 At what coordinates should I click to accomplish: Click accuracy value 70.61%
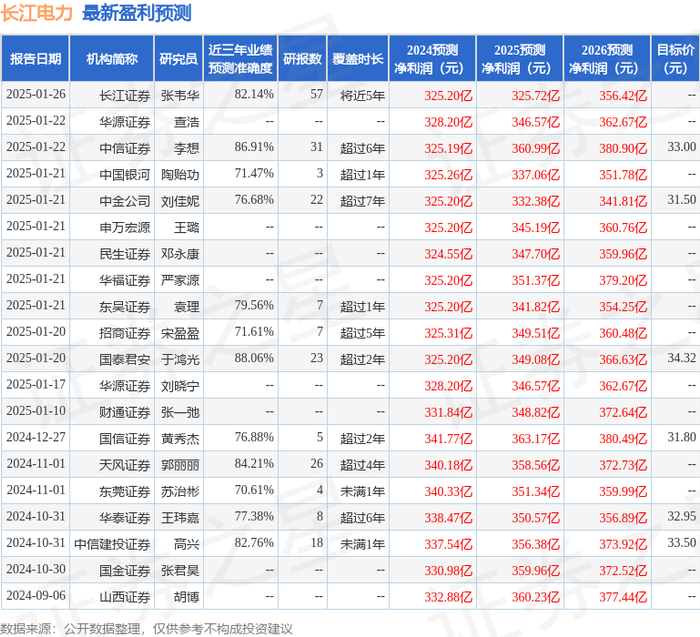tap(254, 490)
